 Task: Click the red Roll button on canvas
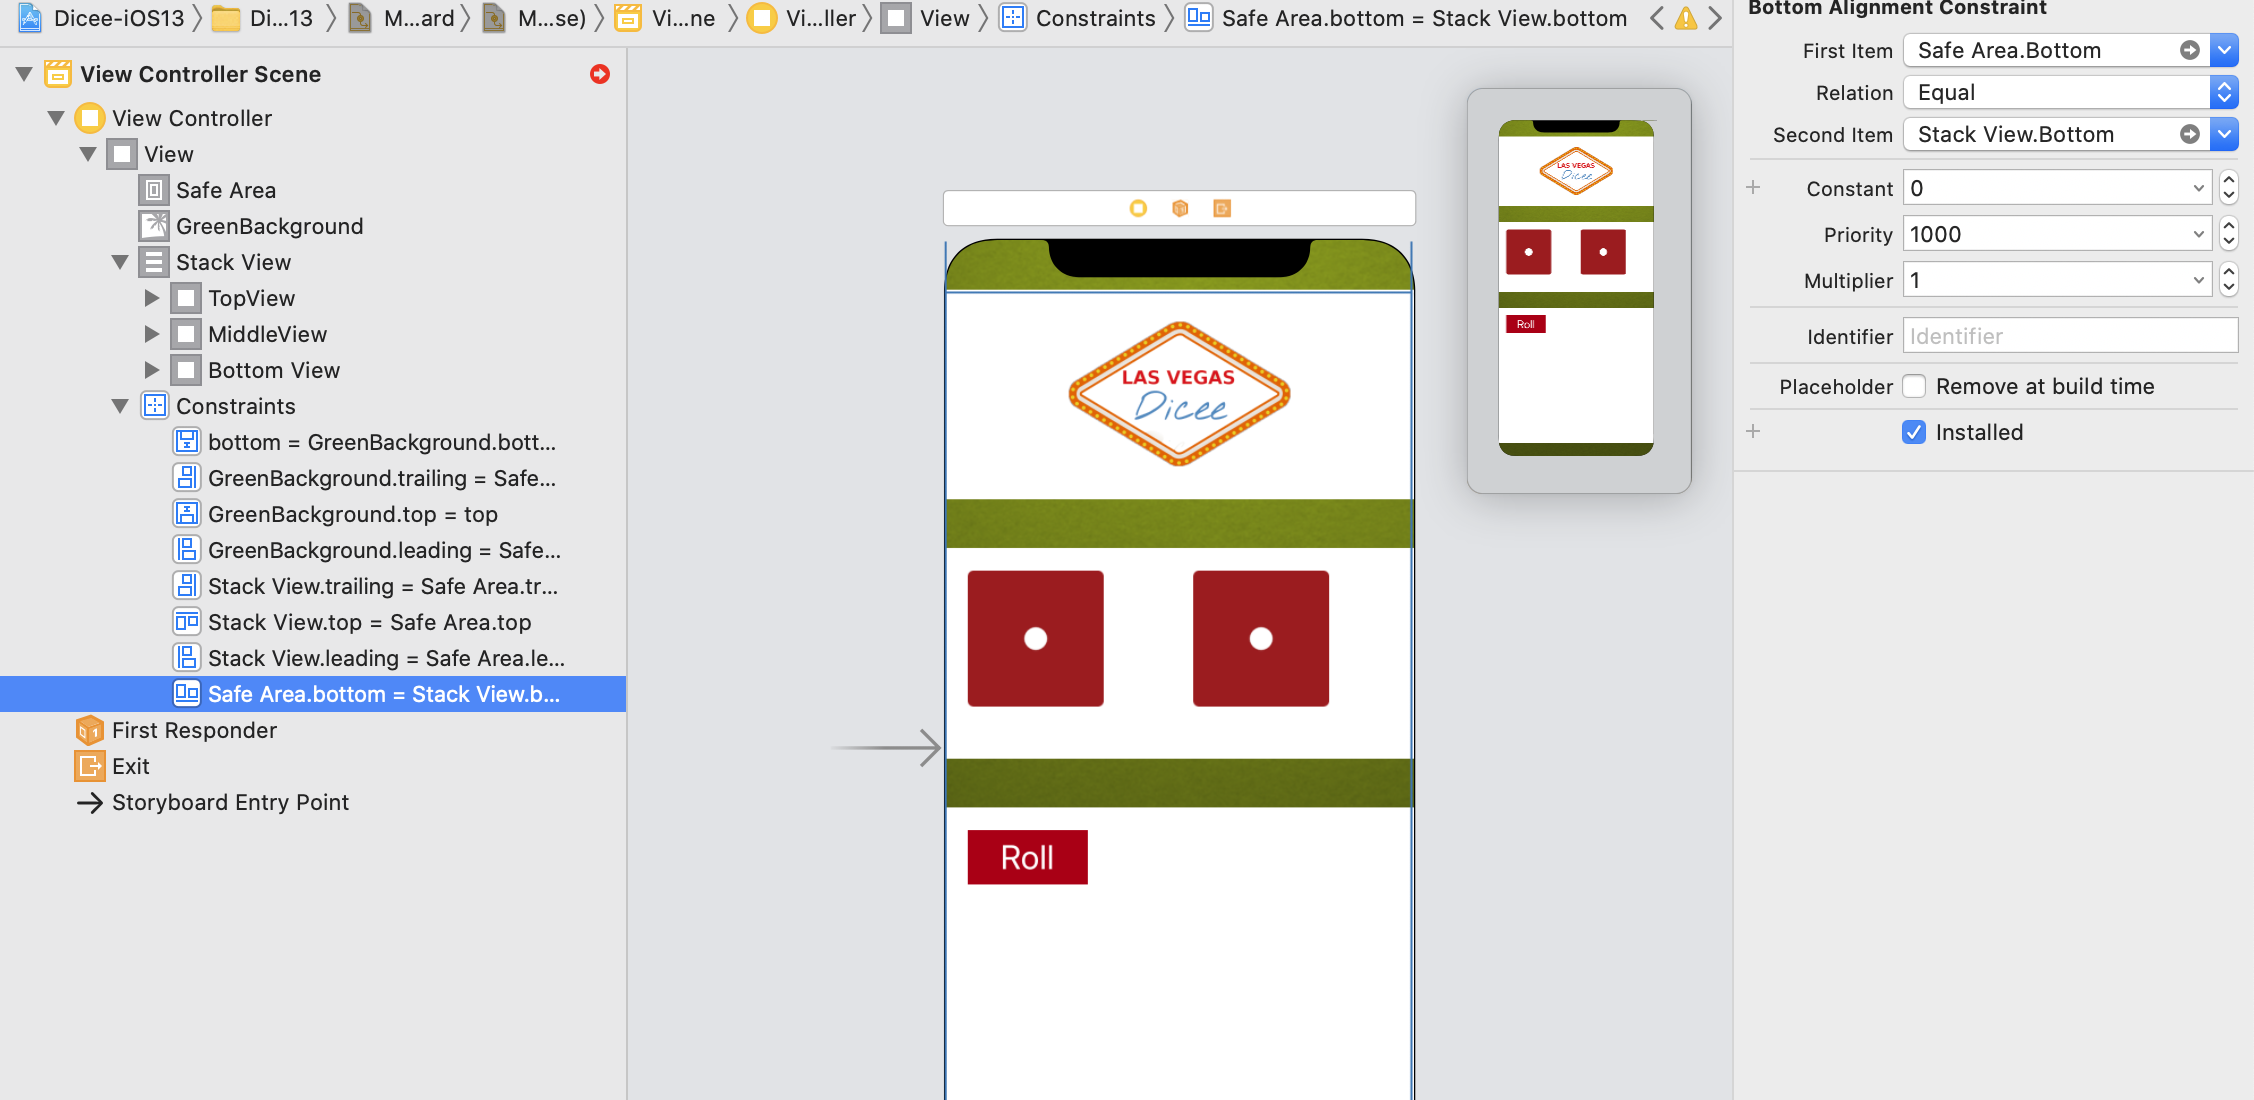[1027, 857]
